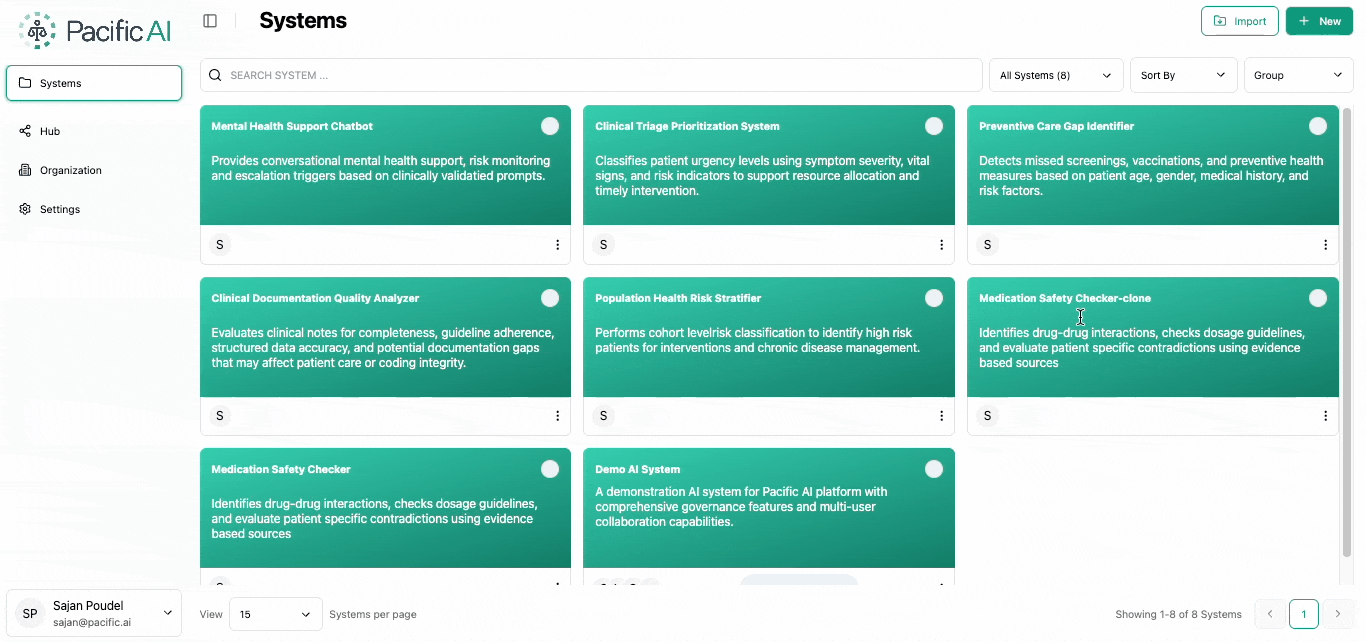The image size is (1366, 642).
Task: Select the Demo AI System card circle
Action: click(x=934, y=469)
